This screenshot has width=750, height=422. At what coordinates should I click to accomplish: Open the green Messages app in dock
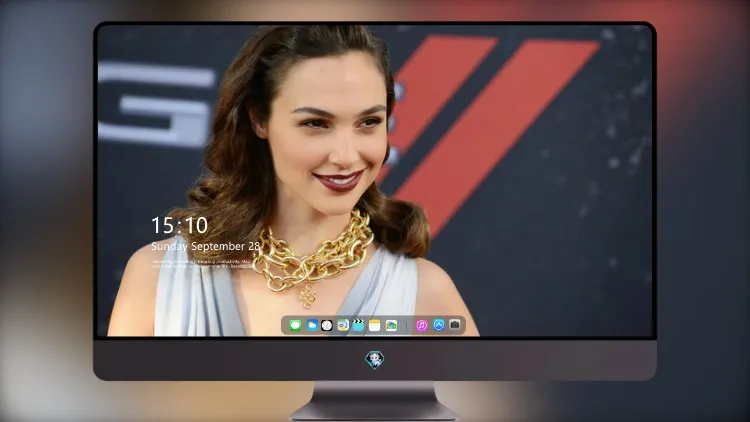tap(295, 325)
